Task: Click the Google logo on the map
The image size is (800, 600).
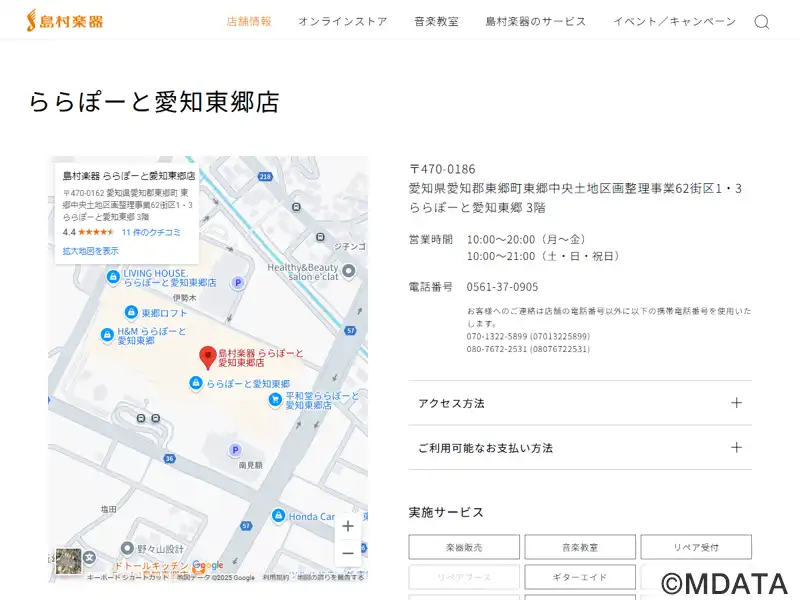Action: pyautogui.click(x=208, y=565)
